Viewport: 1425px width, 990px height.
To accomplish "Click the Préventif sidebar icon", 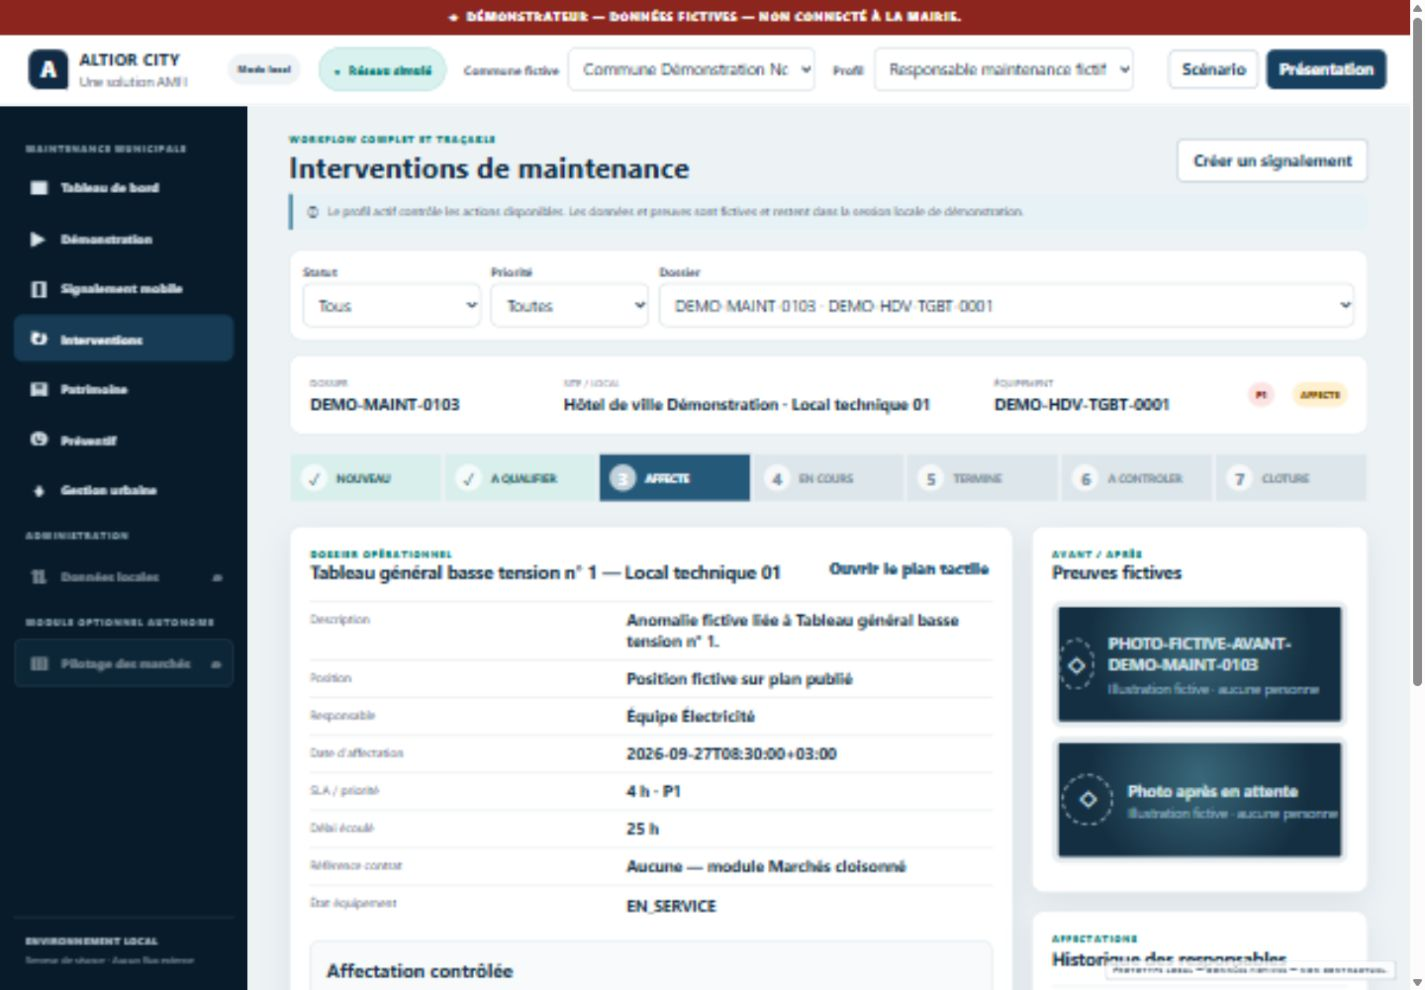I will (x=39, y=439).
